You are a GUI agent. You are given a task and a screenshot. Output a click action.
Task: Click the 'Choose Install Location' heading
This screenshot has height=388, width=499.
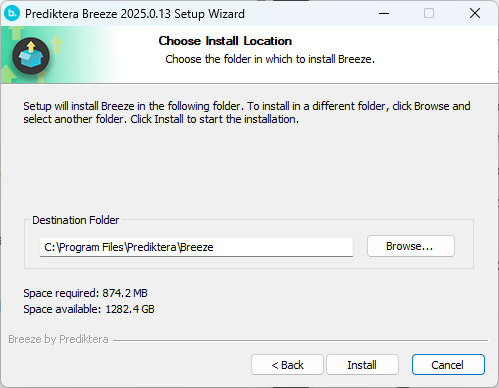(225, 41)
